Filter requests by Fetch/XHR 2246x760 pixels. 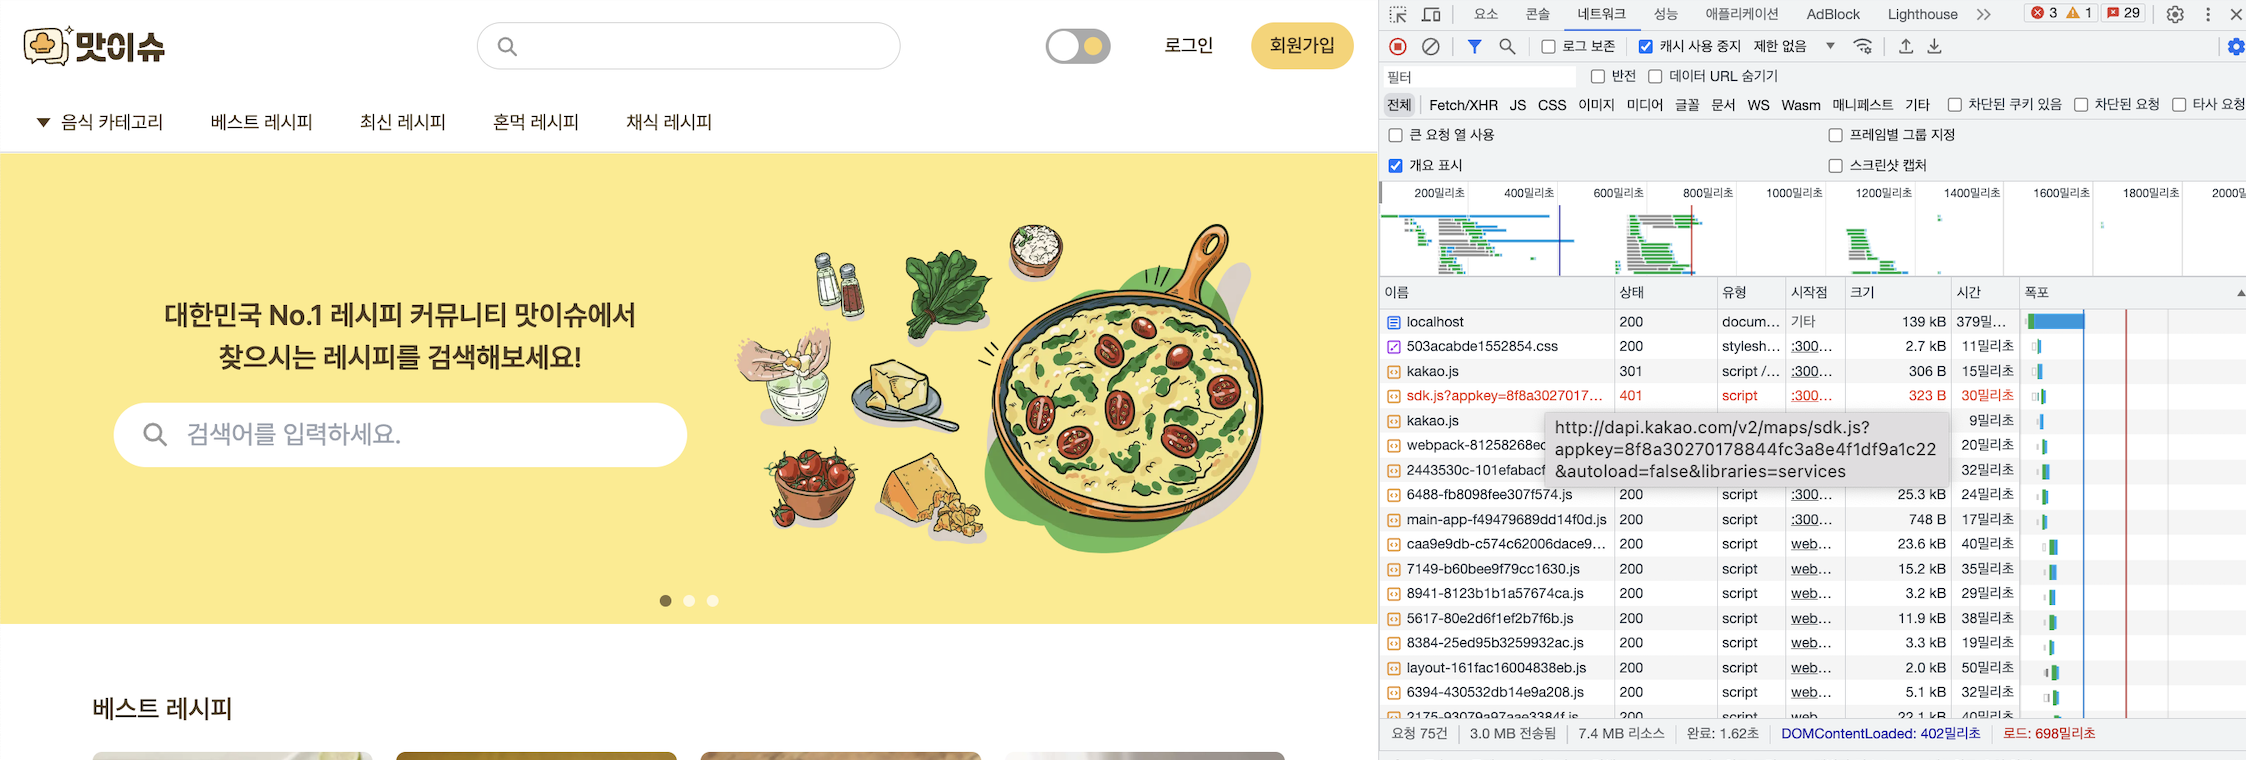click(x=1463, y=105)
